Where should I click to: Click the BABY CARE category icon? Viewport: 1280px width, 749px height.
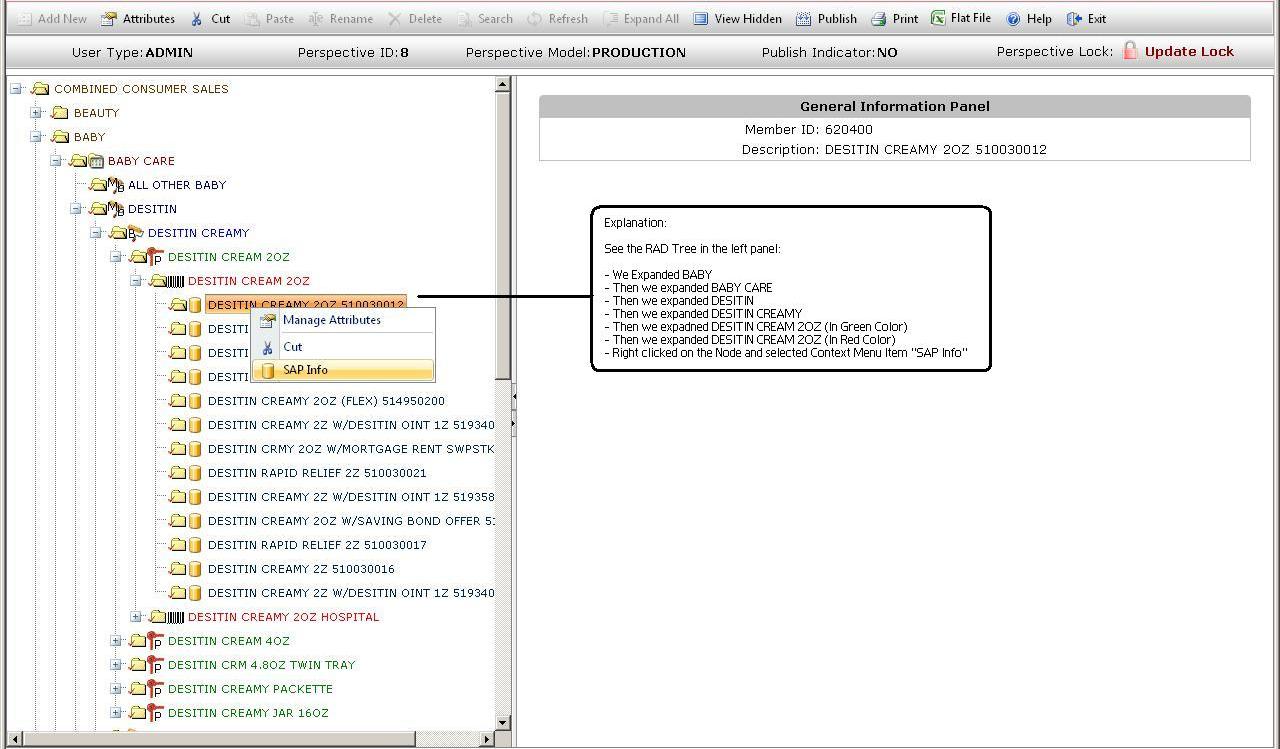click(x=96, y=161)
